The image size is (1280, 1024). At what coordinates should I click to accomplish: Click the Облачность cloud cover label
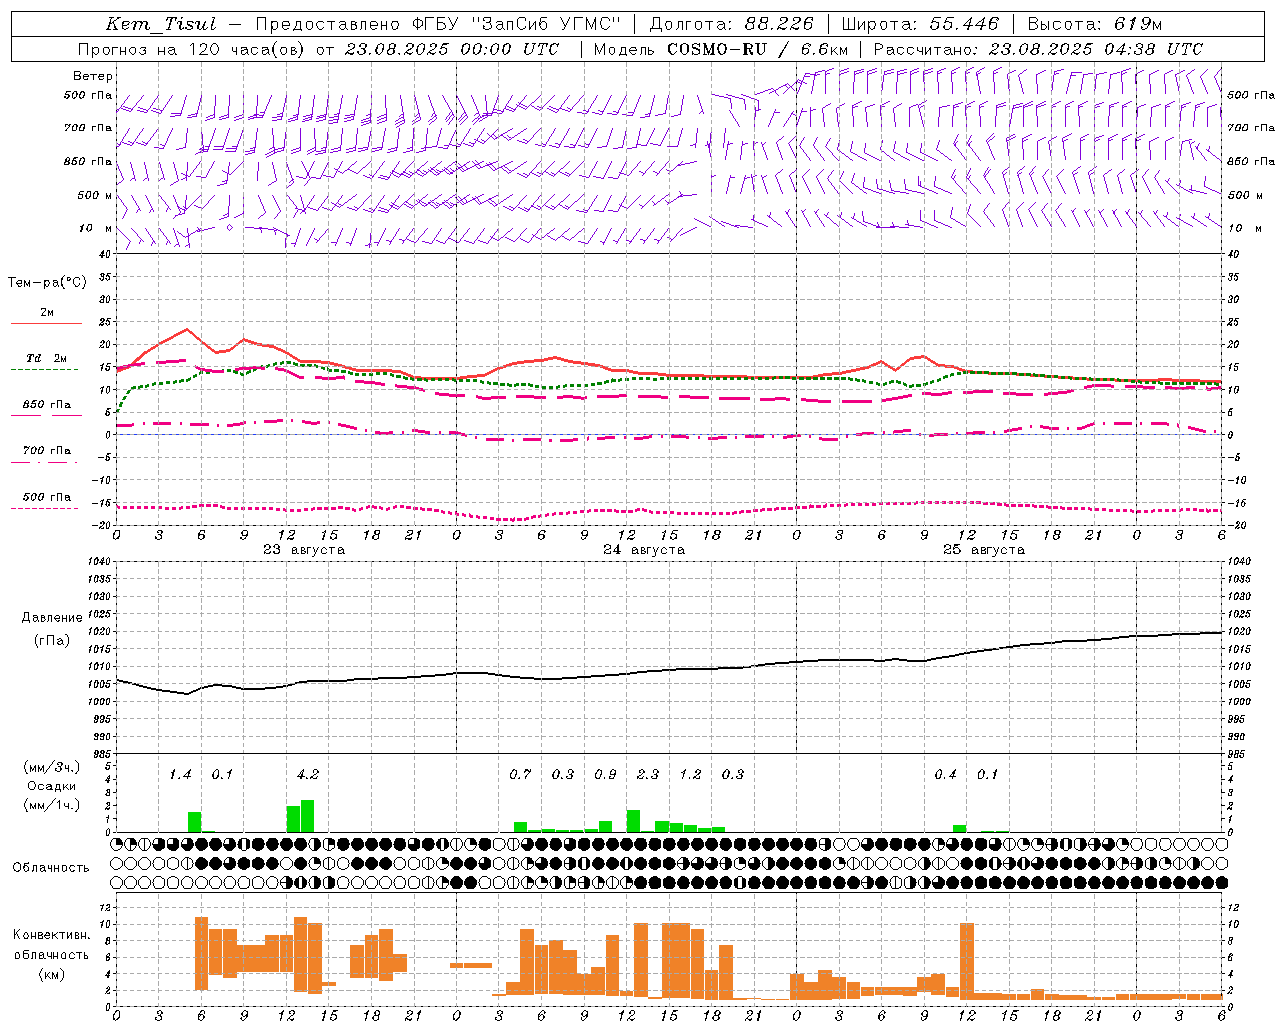tap(51, 868)
